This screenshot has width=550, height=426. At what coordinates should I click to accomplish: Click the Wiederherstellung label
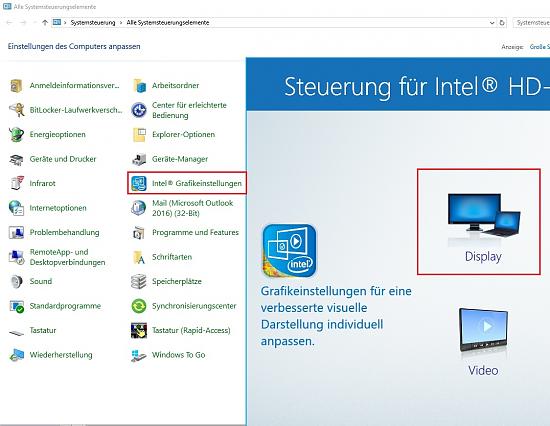[61, 355]
